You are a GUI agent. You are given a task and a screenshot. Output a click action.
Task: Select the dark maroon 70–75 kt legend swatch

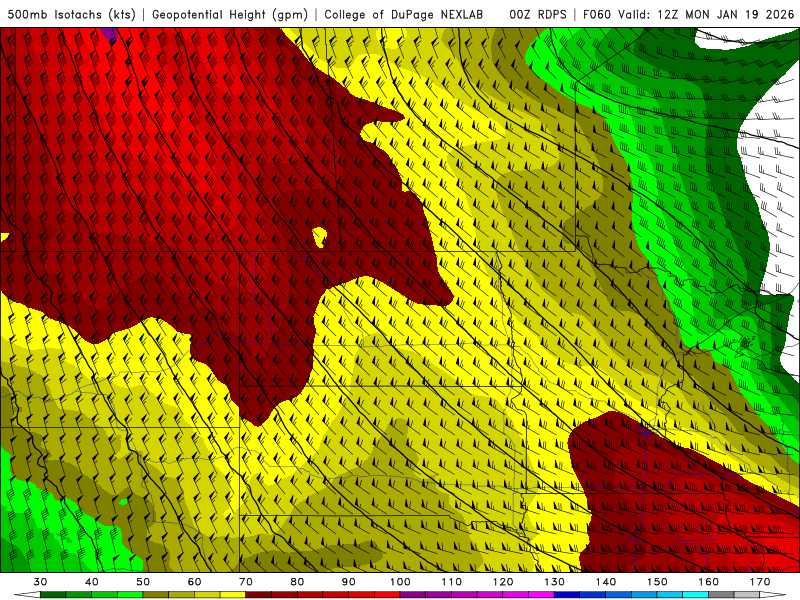coord(259,595)
